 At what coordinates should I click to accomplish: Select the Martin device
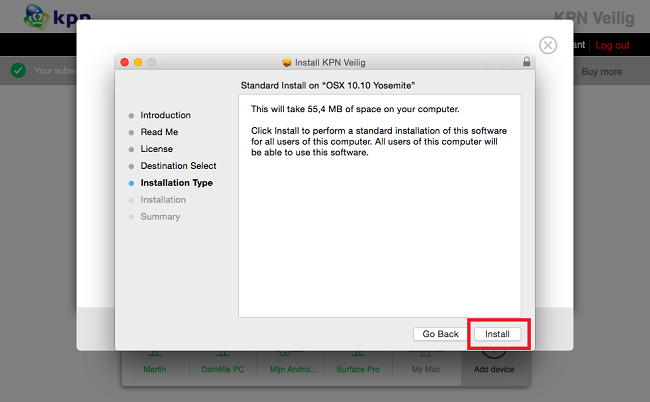[x=155, y=367]
